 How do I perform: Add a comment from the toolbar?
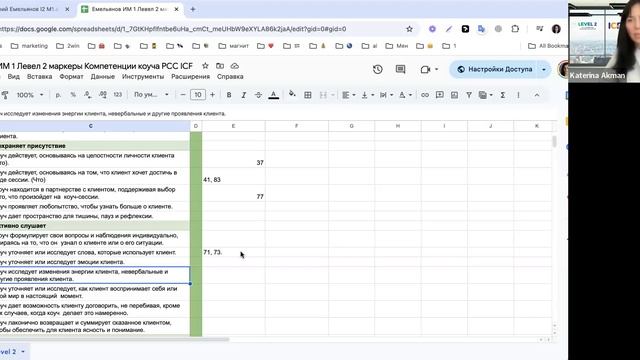coord(440,95)
